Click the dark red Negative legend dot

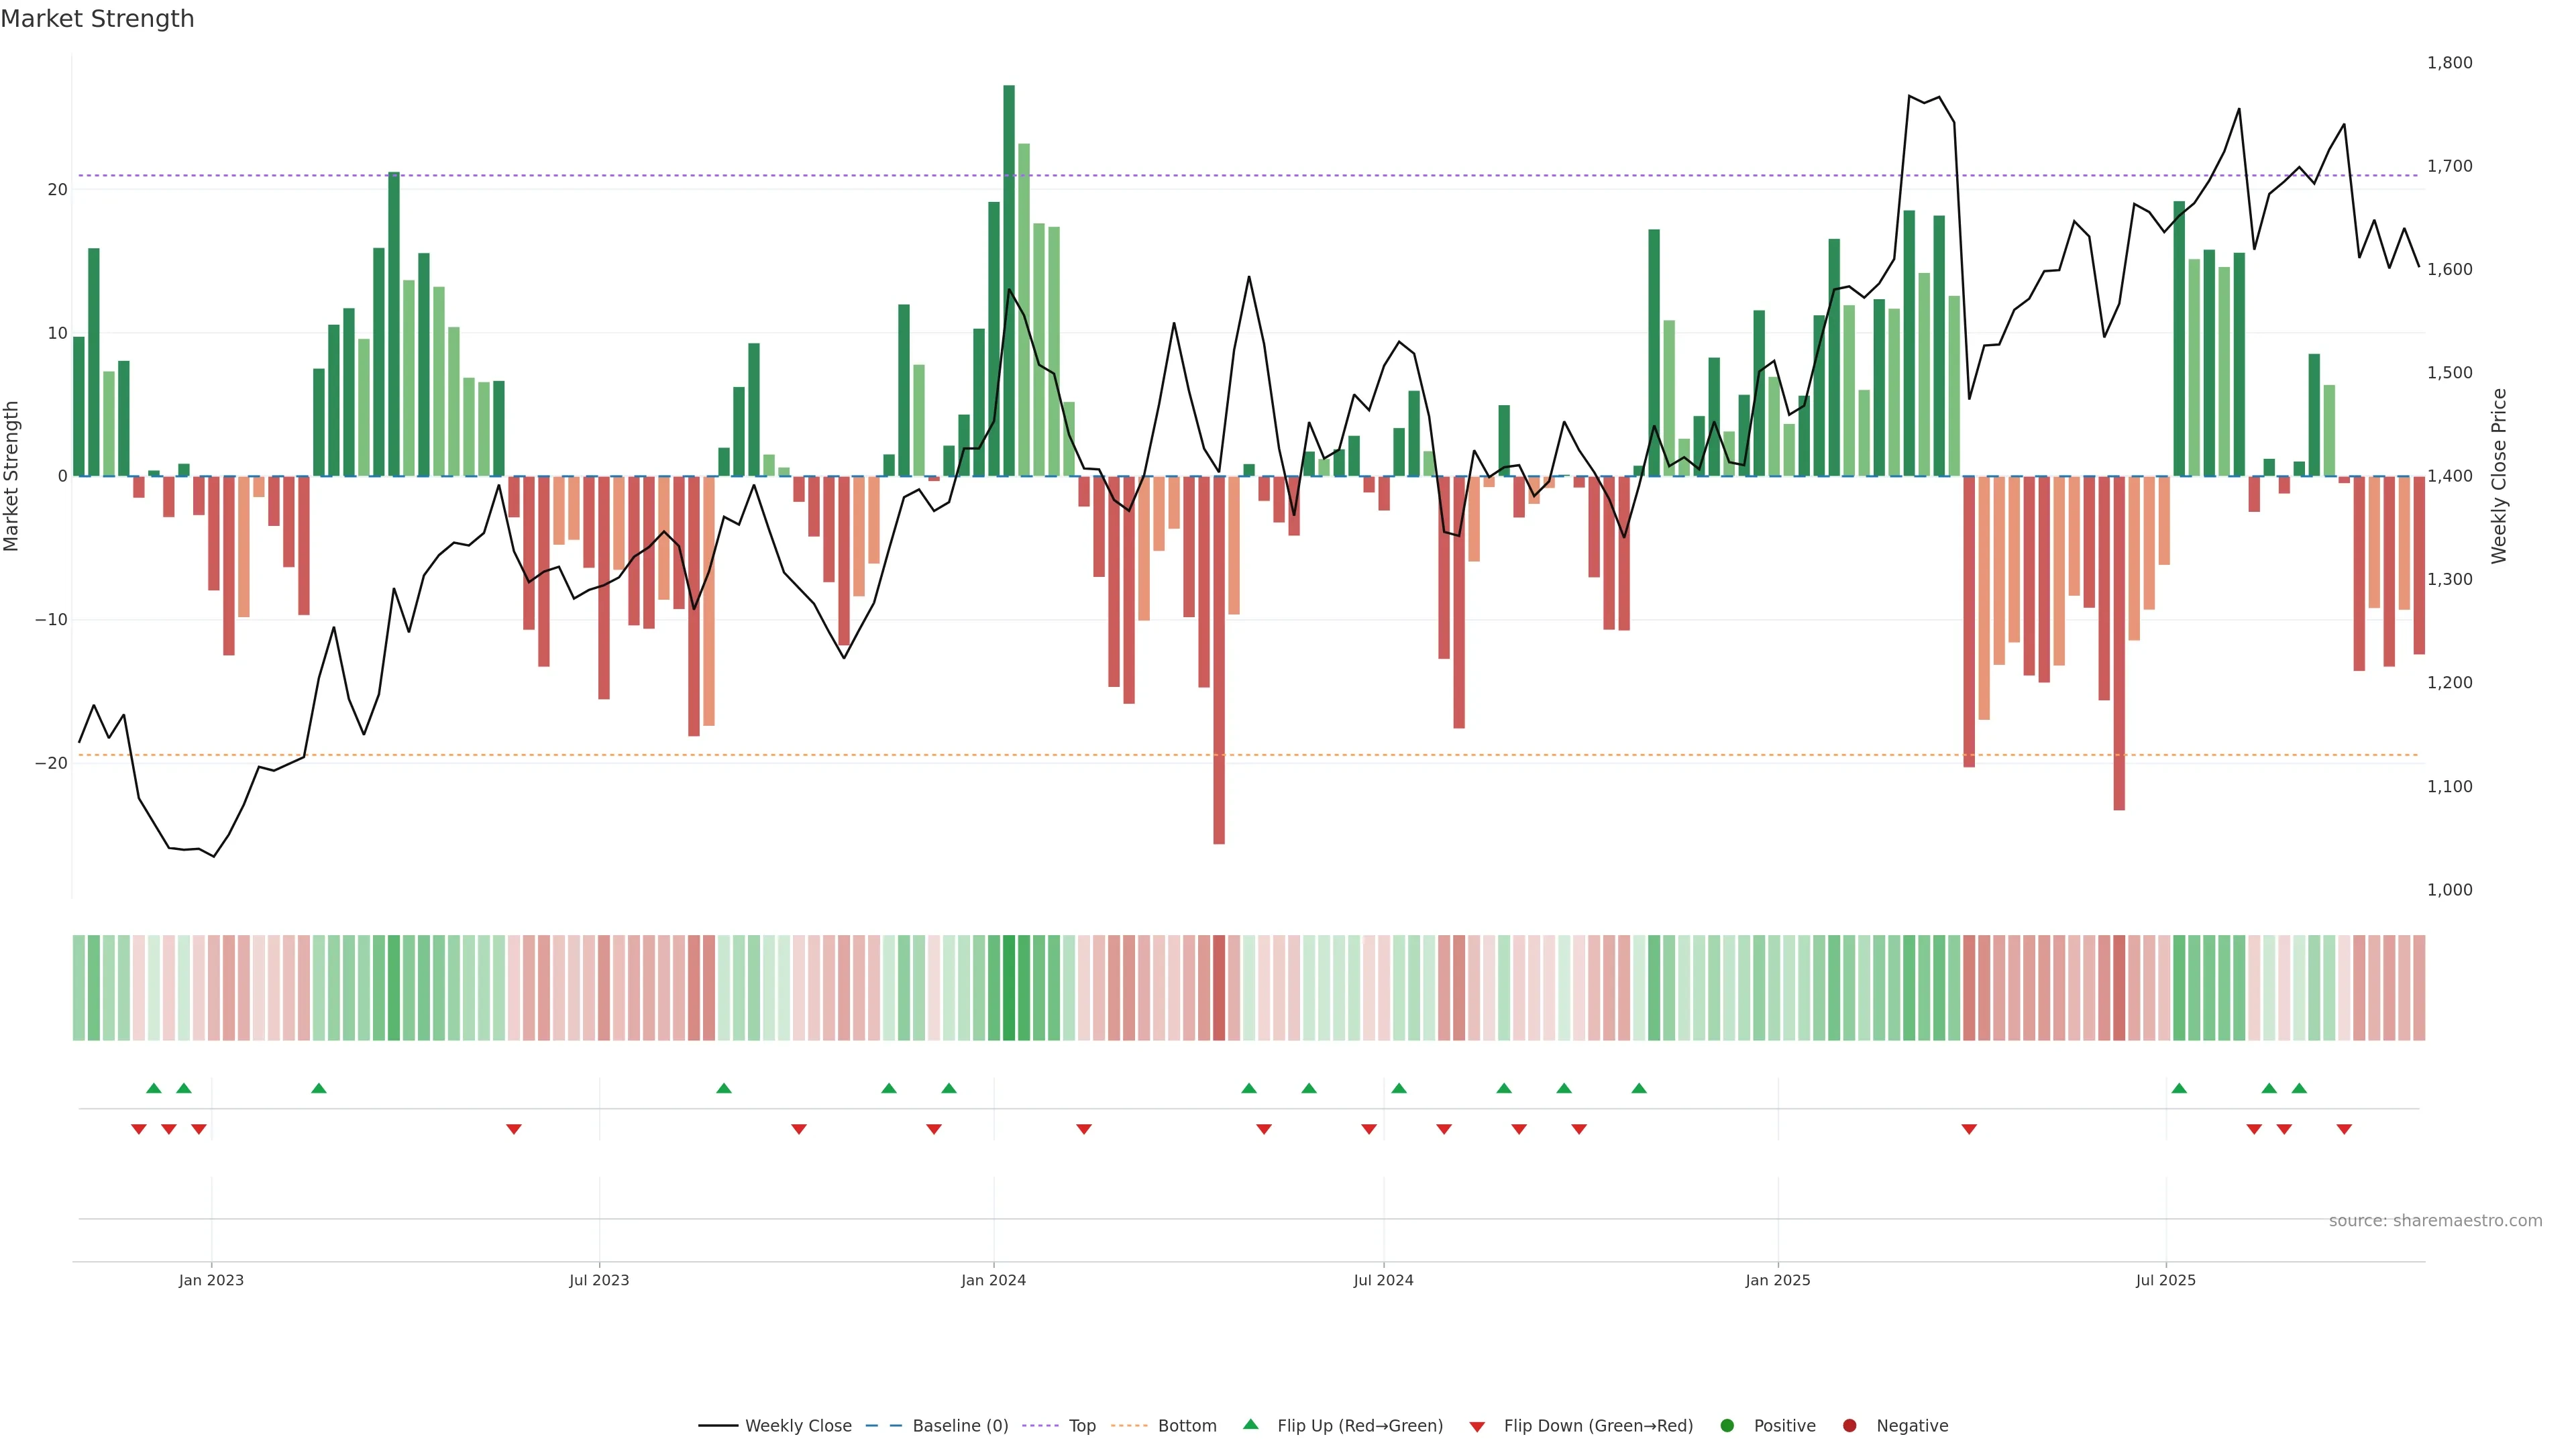coord(1849,1426)
